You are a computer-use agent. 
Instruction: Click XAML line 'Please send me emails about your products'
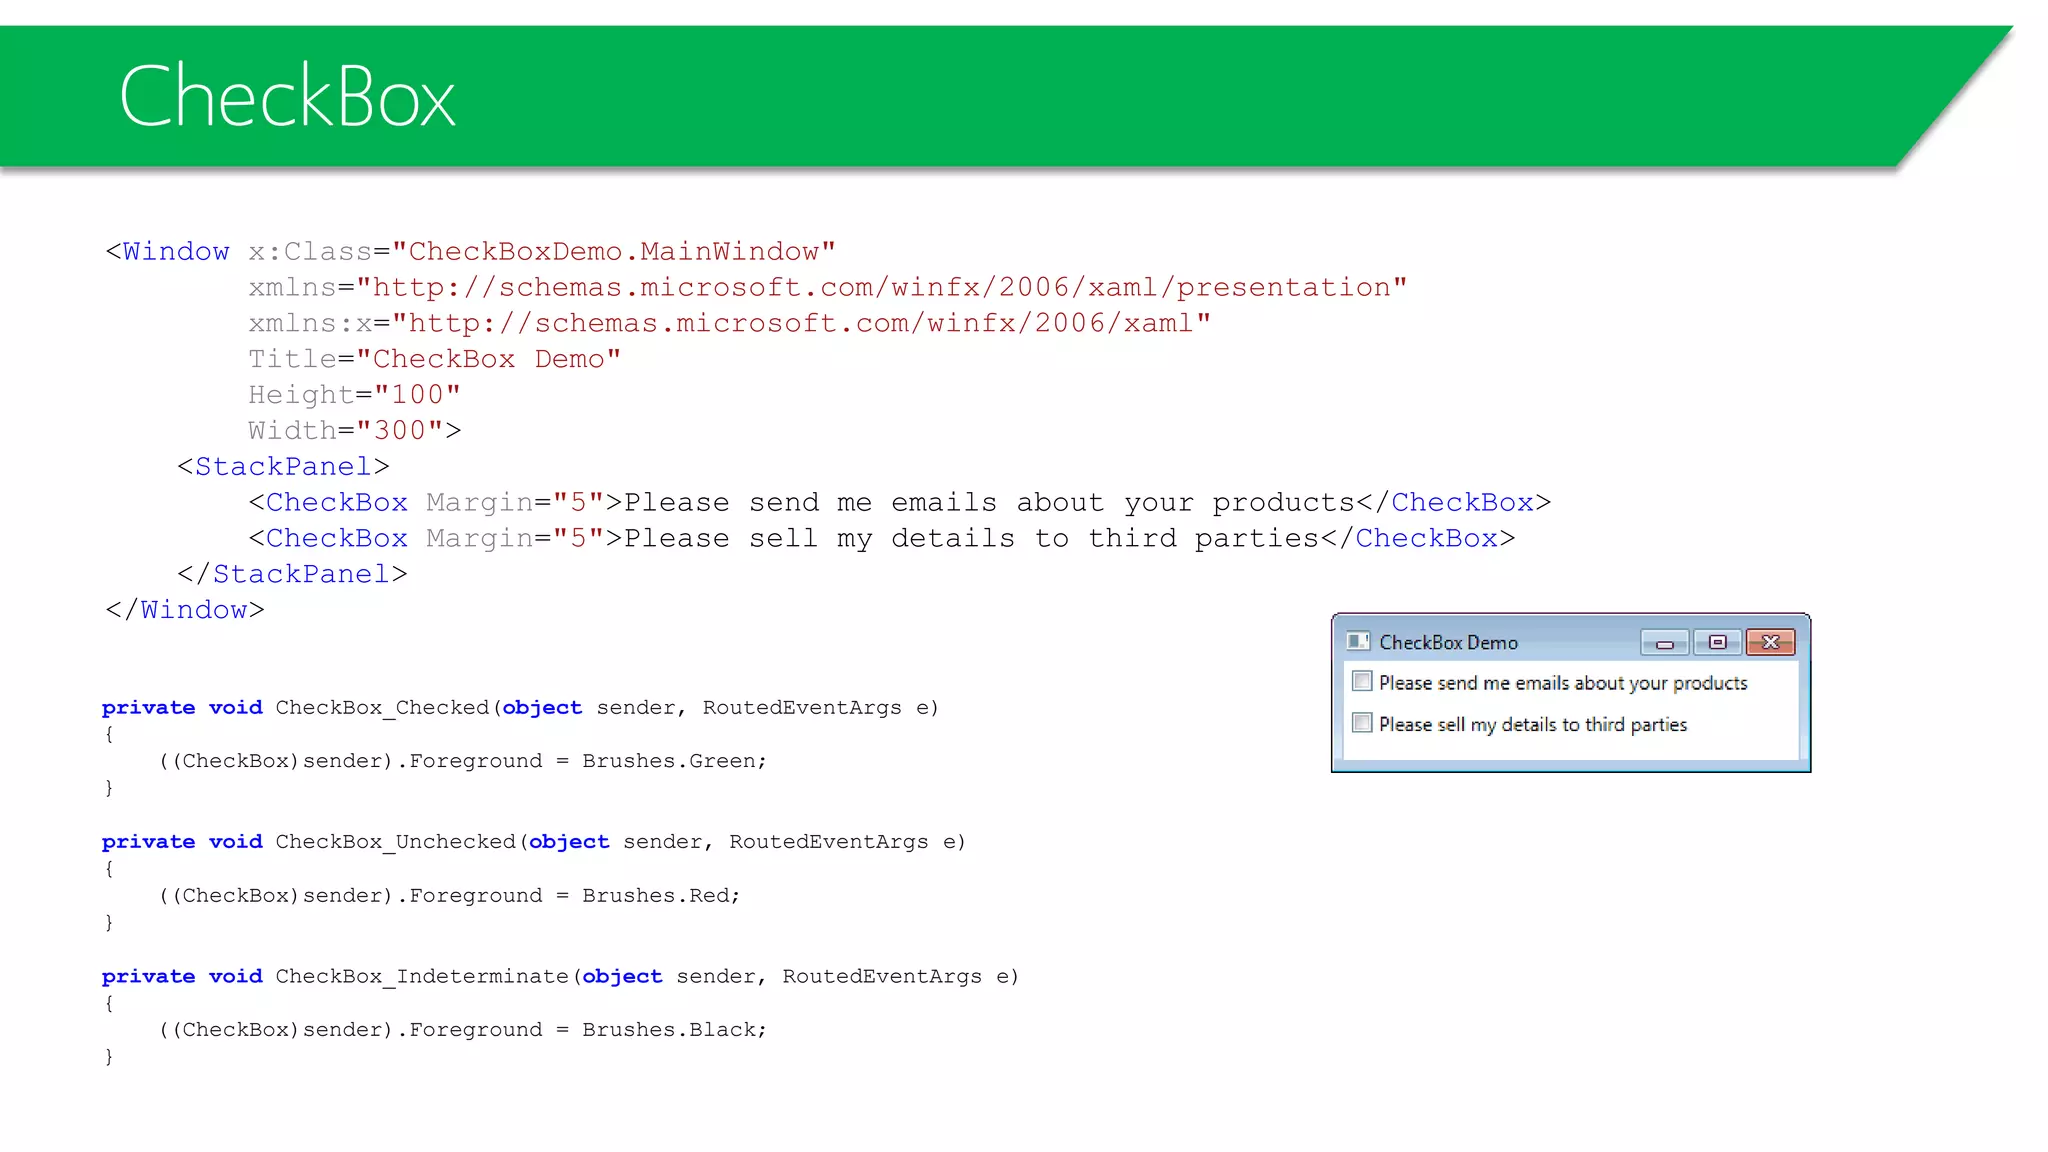pos(899,503)
